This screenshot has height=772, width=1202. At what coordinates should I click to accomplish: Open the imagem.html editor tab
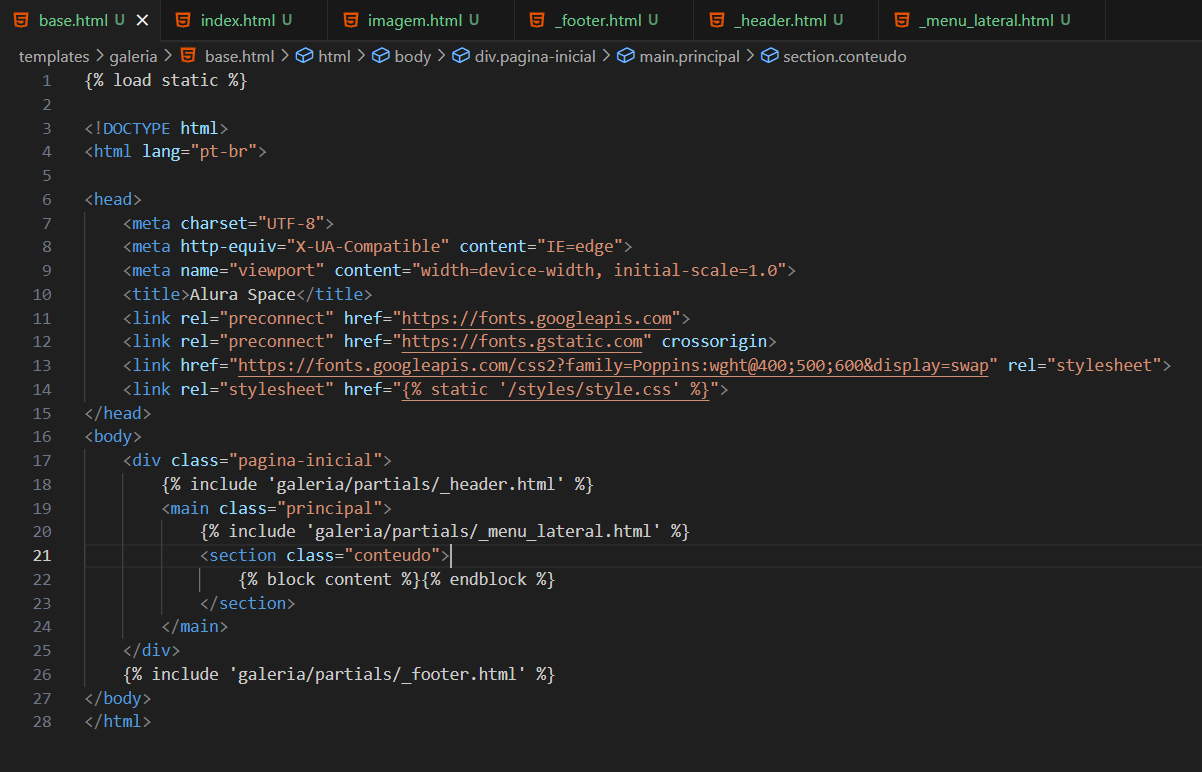[x=421, y=20]
